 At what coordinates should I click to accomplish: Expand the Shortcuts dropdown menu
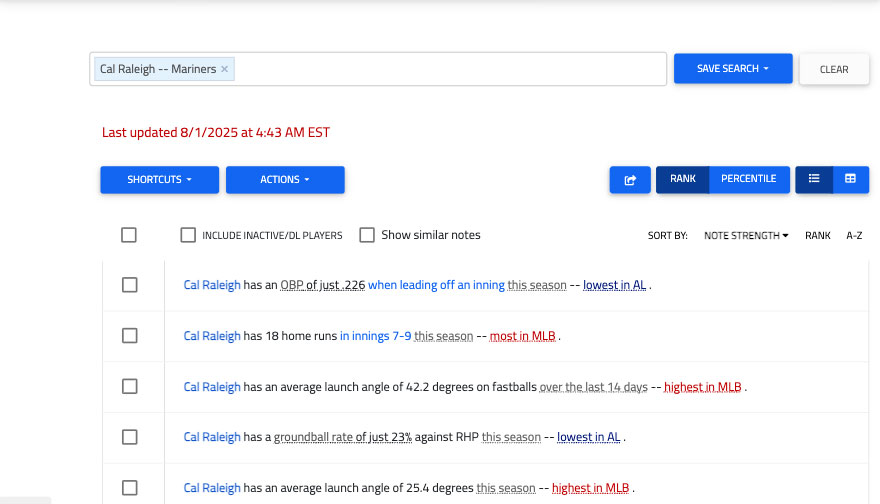pyautogui.click(x=159, y=180)
